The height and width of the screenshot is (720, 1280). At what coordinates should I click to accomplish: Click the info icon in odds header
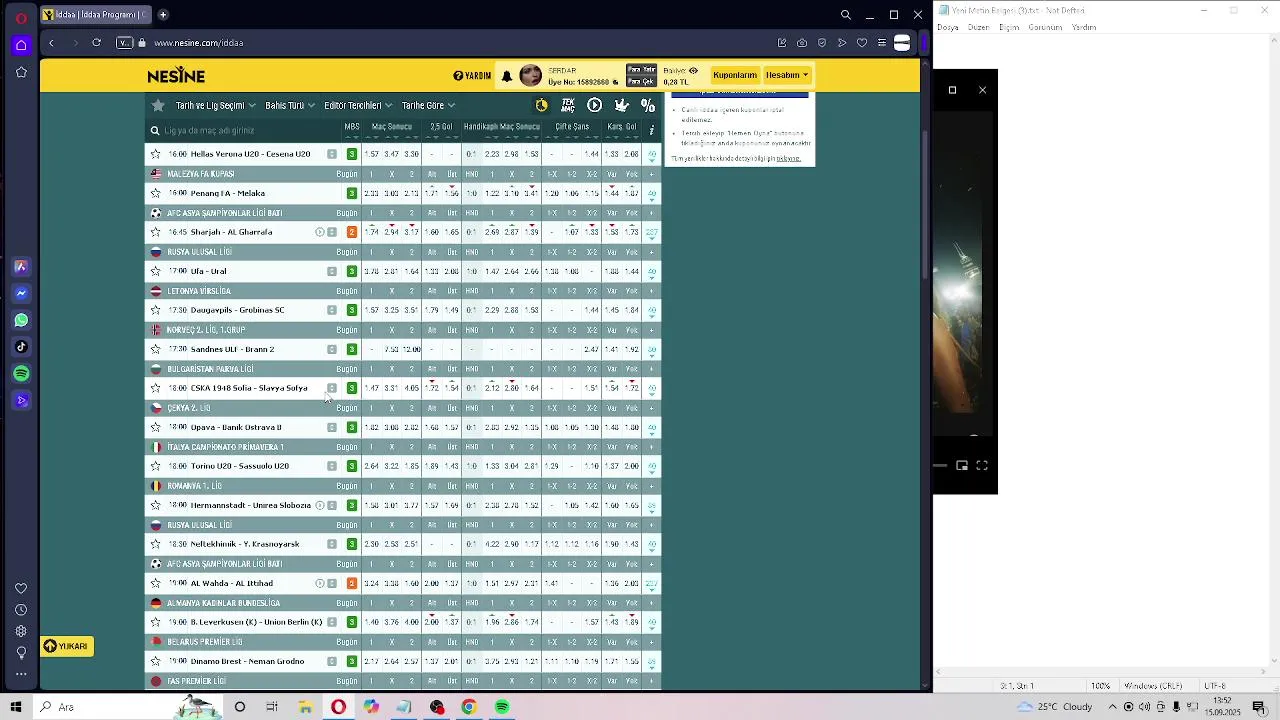pyautogui.click(x=651, y=130)
